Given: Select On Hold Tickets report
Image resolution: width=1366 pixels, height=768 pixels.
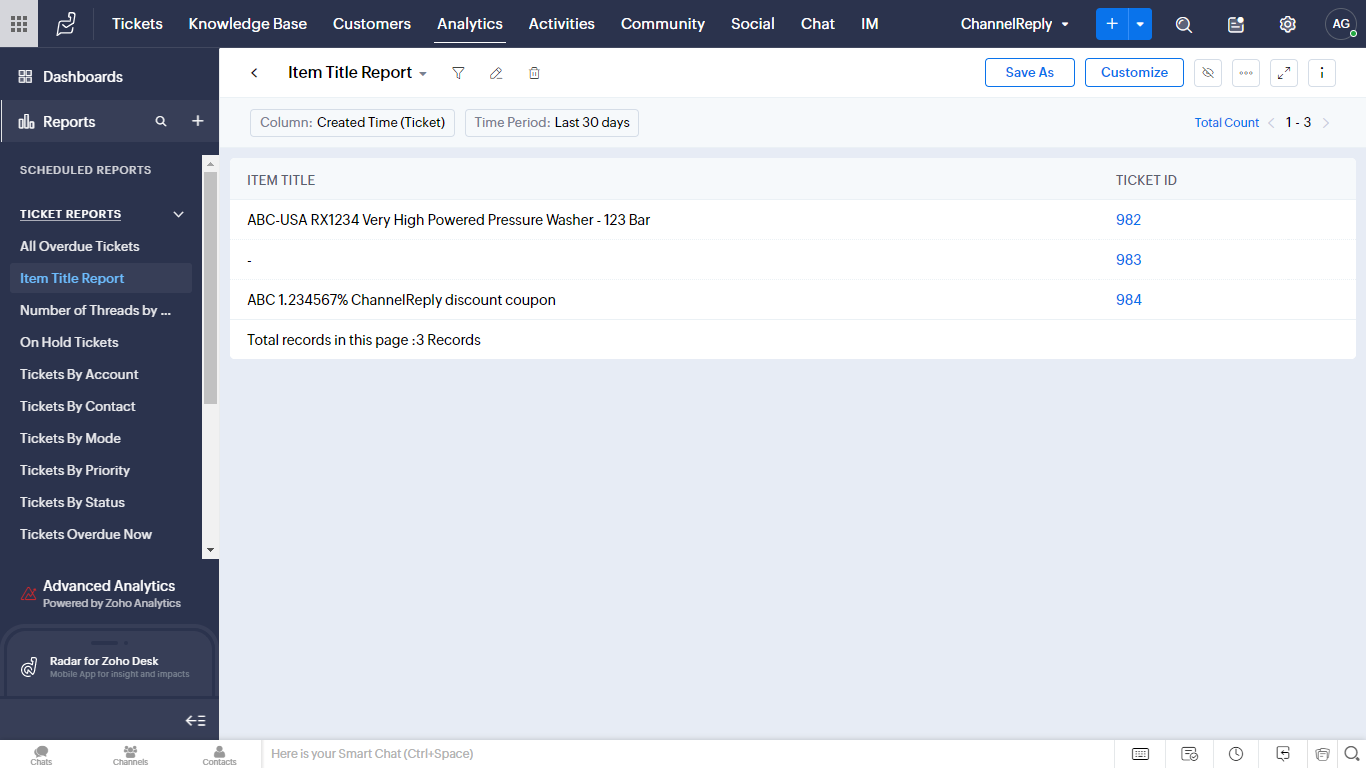Looking at the screenshot, I should 69,342.
